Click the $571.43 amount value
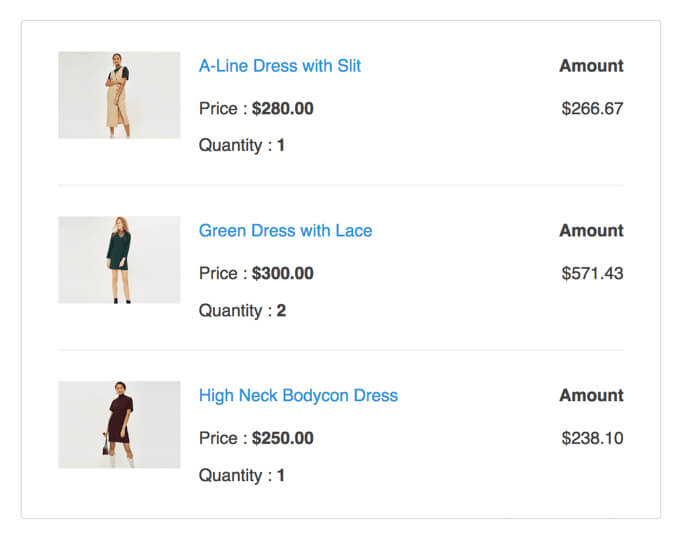682x537 pixels. pyautogui.click(x=592, y=273)
